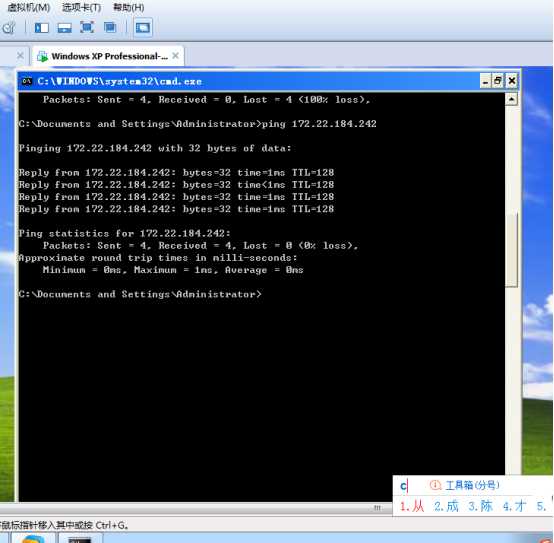Click the IME info circle icon
This screenshot has width=554, height=543.
click(x=435, y=485)
